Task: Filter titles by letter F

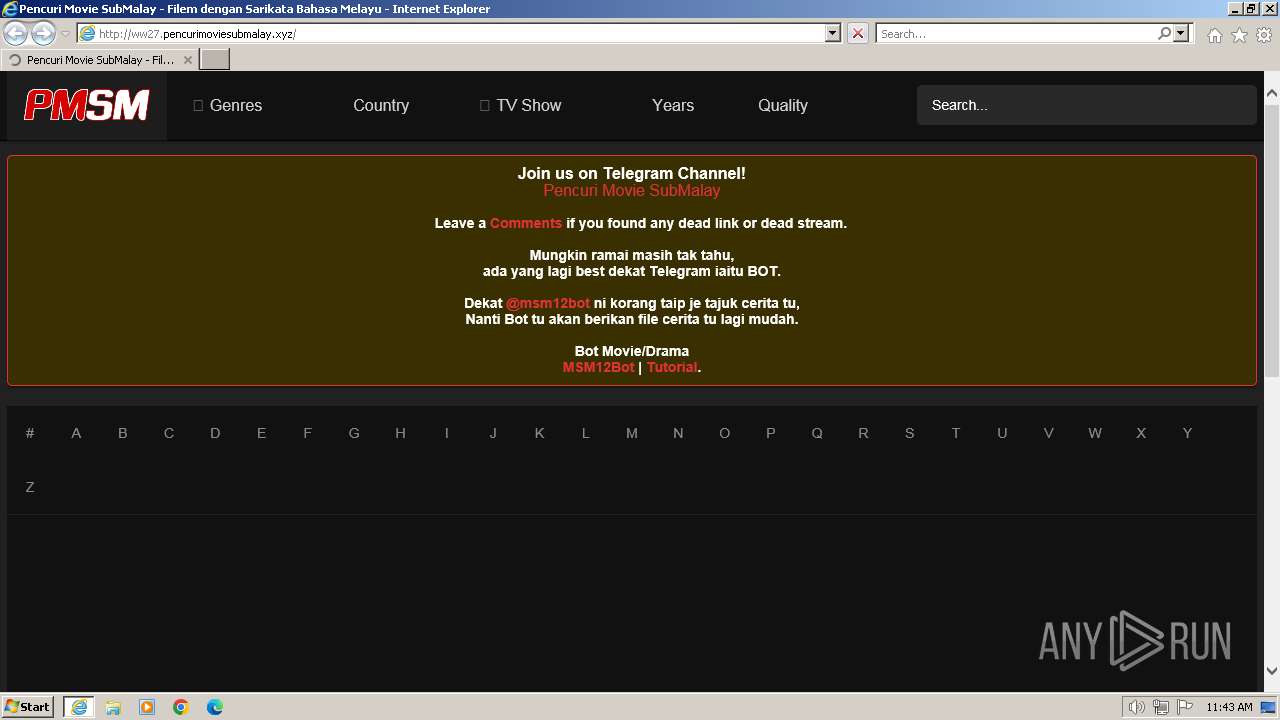Action: pos(307,433)
